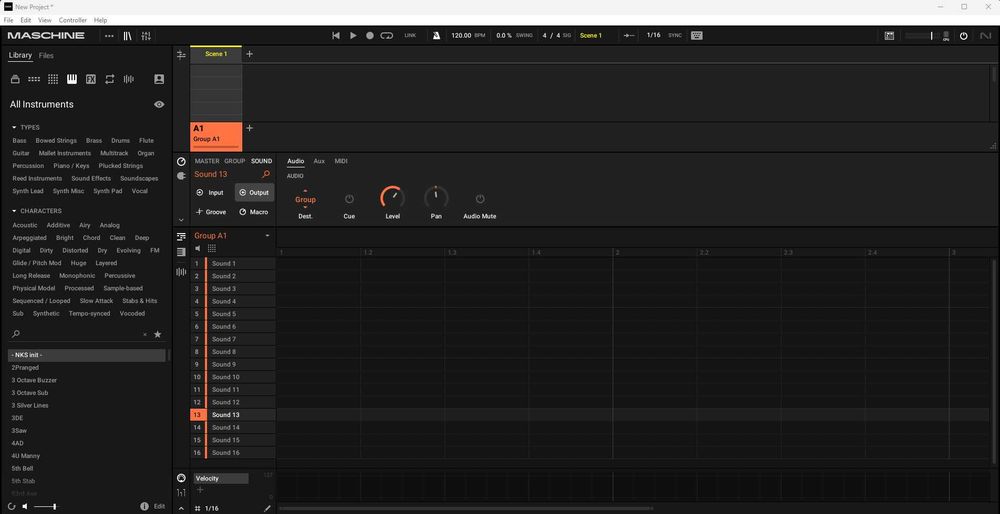The height and width of the screenshot is (514, 1000).
Task: Toggle the browser panel icon
Action: (128, 36)
